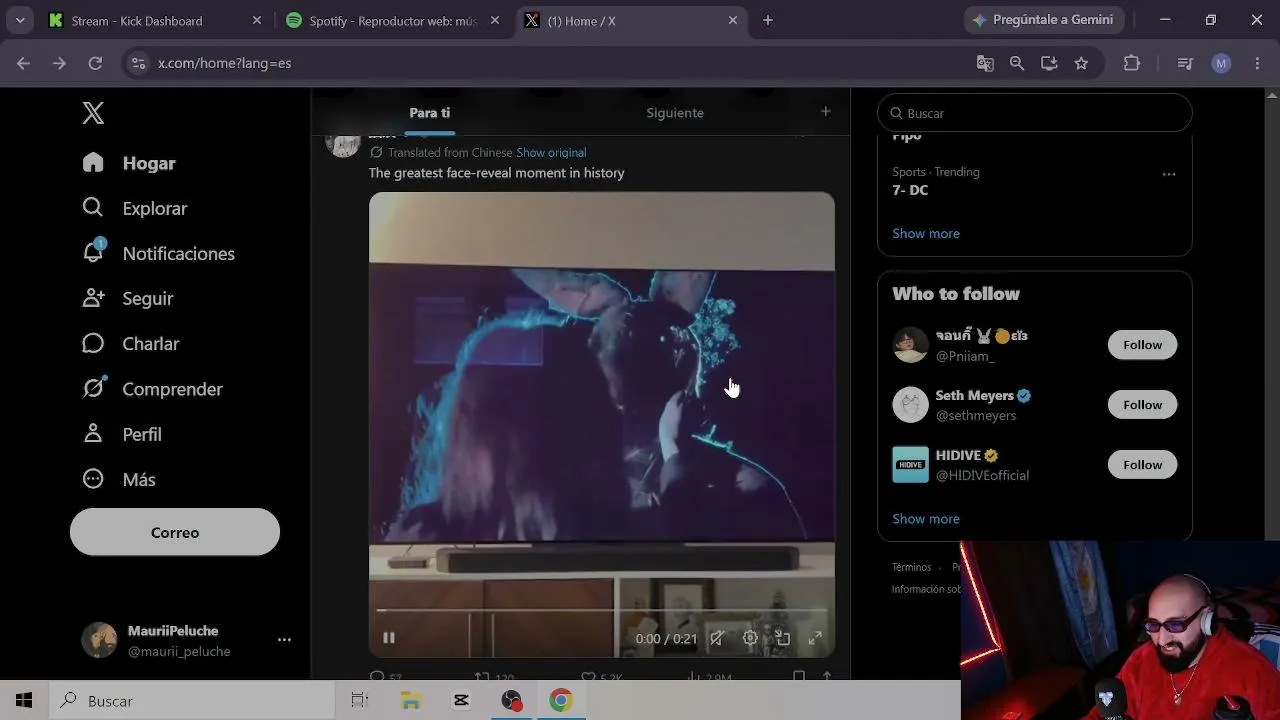Open Explorar from the sidebar
The image size is (1280, 720).
(135, 208)
